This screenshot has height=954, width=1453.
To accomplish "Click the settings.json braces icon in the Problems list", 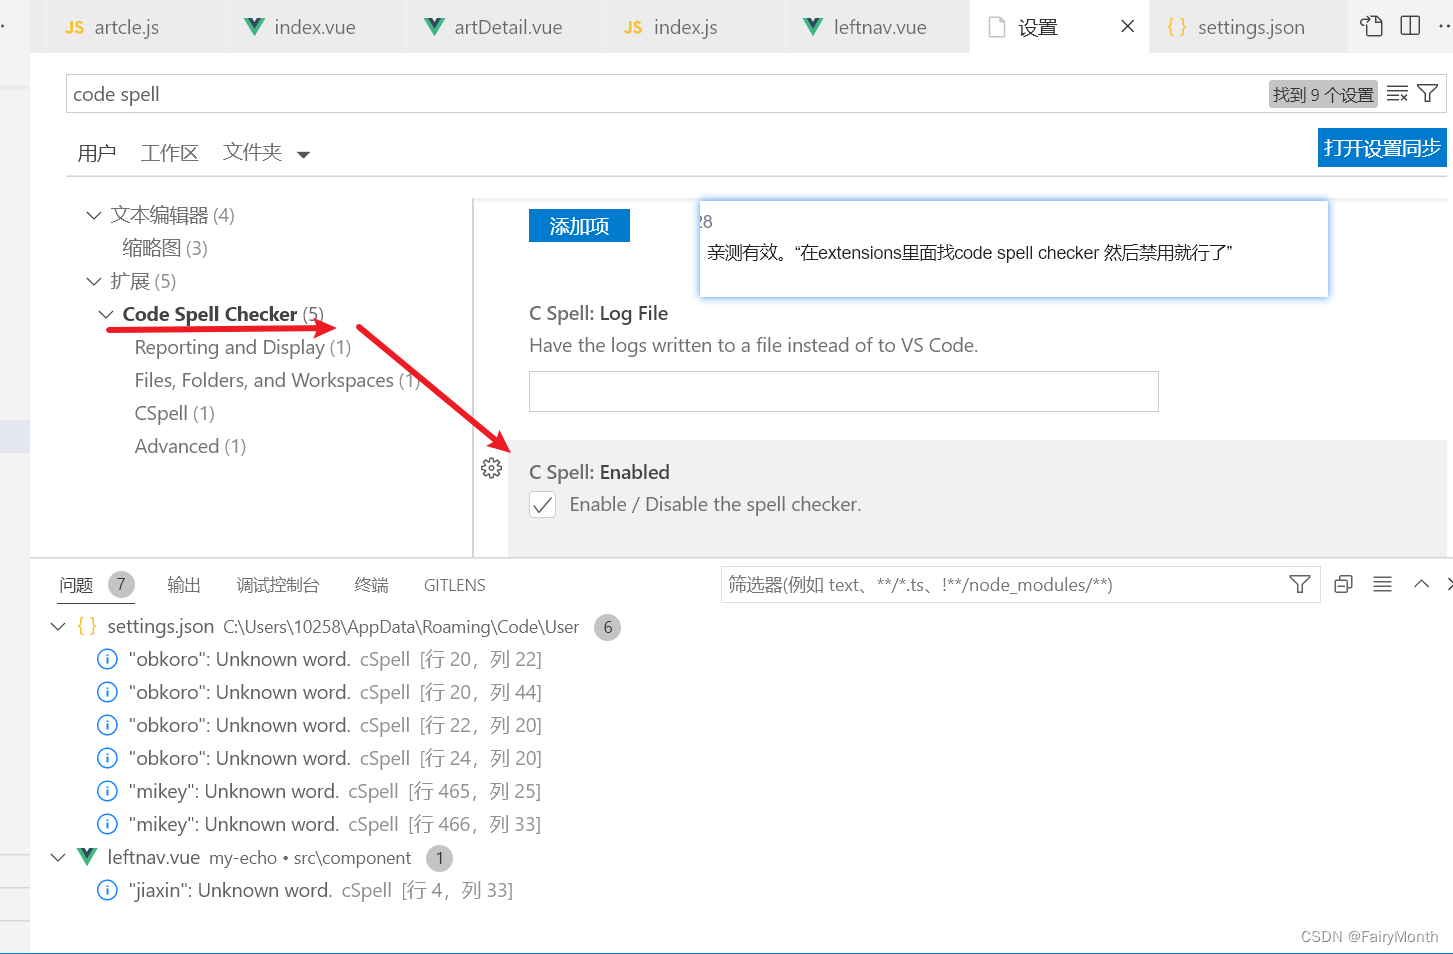I will [x=87, y=626].
